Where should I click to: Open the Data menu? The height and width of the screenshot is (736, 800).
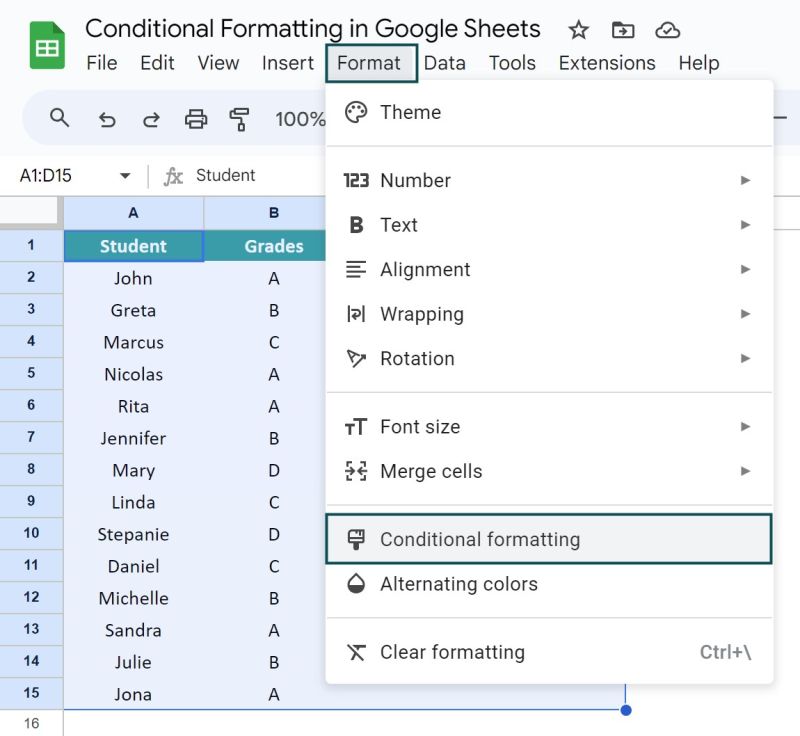444,62
